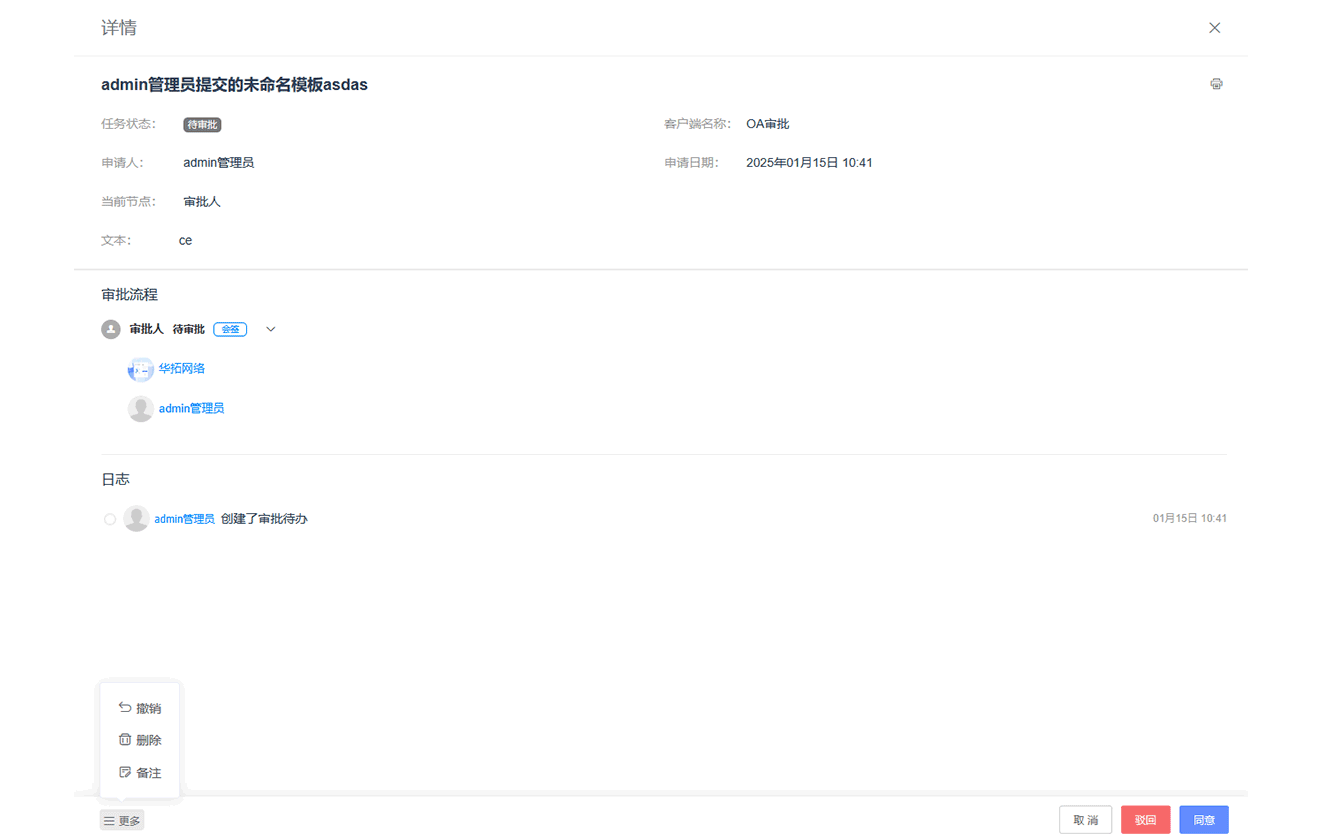
Task: Click the red 驳回 reject button
Action: (1145, 820)
